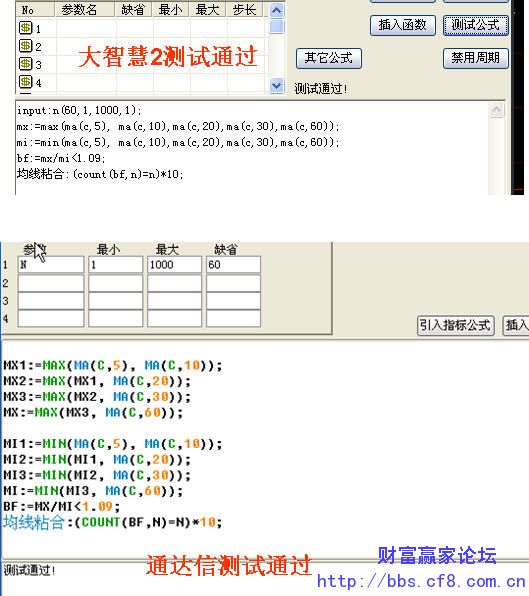529x596 pixels.
Task: Select the 最大 column header in top table
Action: click(207, 10)
